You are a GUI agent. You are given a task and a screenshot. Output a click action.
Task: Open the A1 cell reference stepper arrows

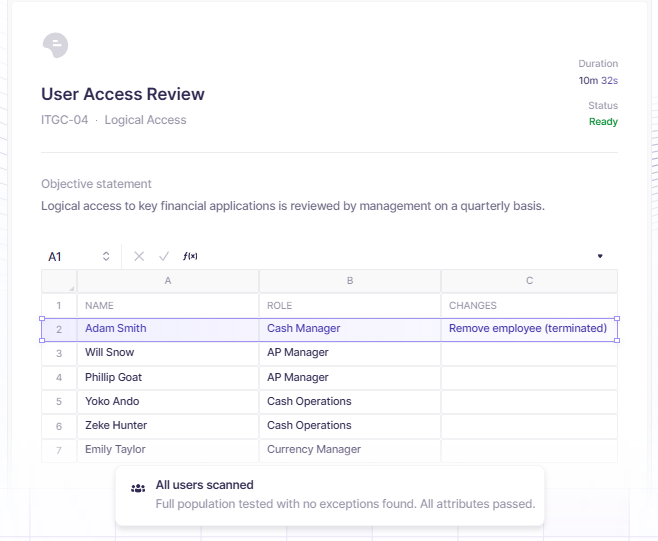pos(106,256)
